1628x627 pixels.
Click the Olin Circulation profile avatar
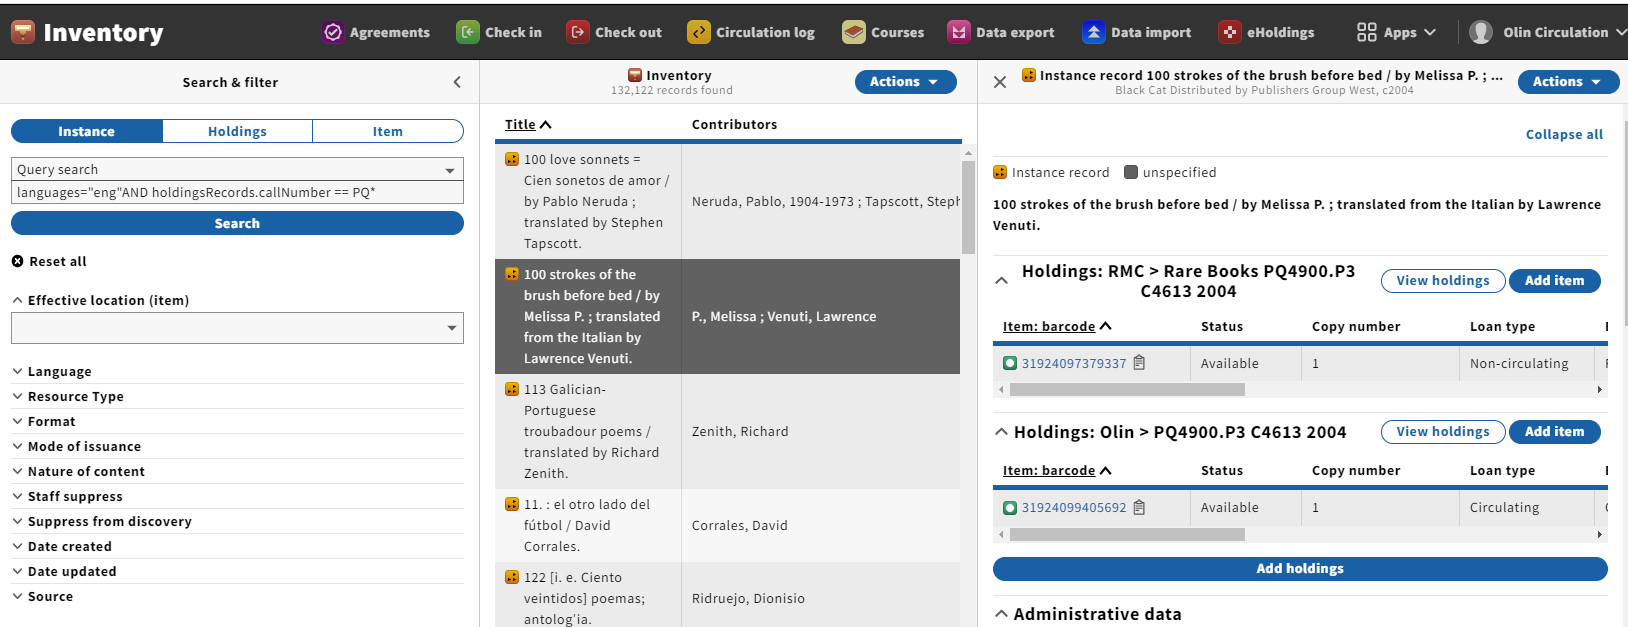1481,32
